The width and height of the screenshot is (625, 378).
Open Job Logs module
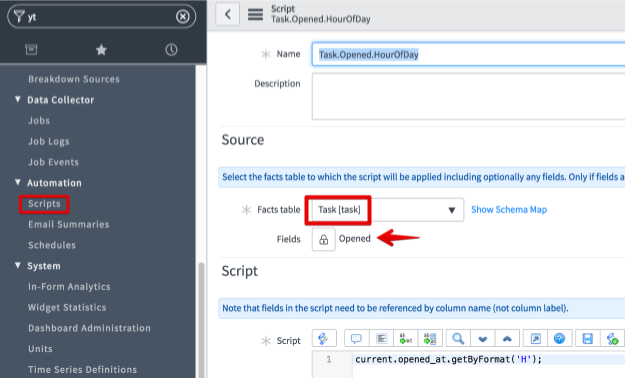click(x=49, y=141)
